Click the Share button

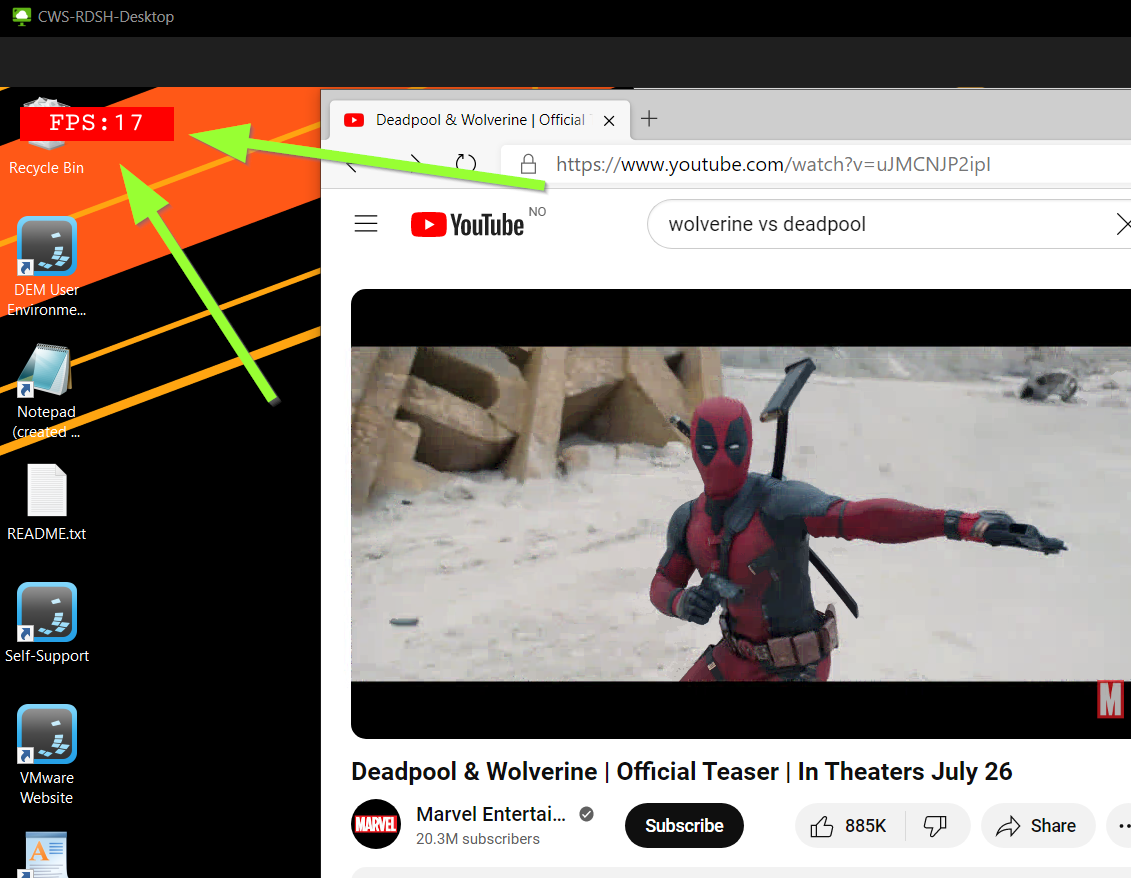1037,826
